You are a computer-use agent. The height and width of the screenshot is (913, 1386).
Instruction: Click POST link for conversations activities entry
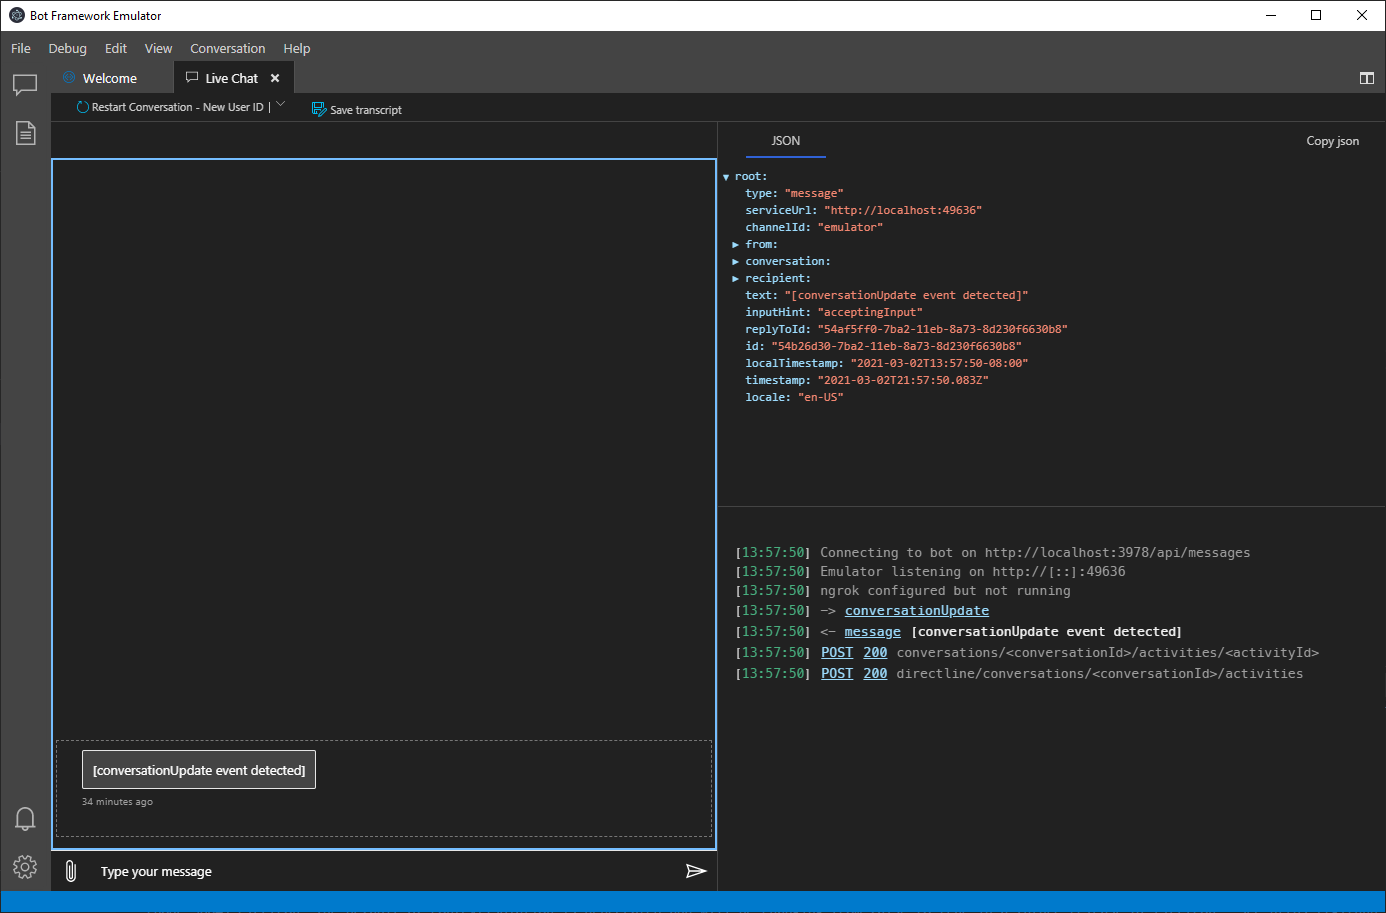837,652
